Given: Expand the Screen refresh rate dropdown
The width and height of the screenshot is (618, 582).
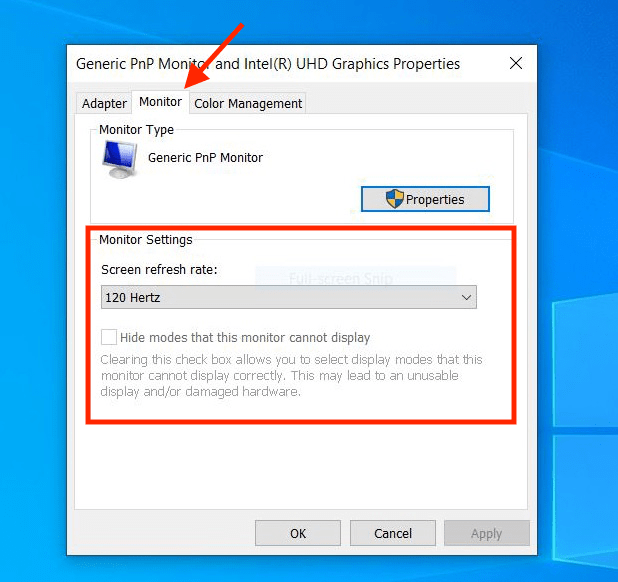Looking at the screenshot, I should pos(289,297).
